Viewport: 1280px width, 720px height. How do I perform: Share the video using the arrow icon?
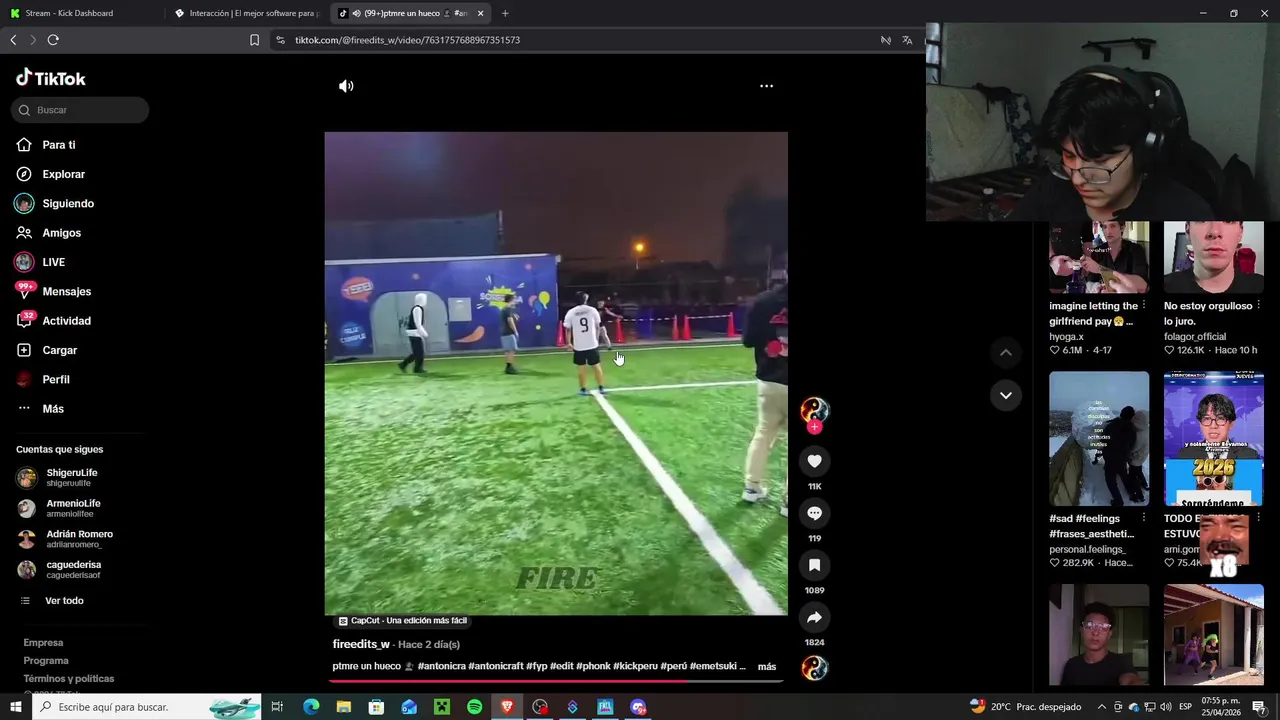(x=814, y=617)
